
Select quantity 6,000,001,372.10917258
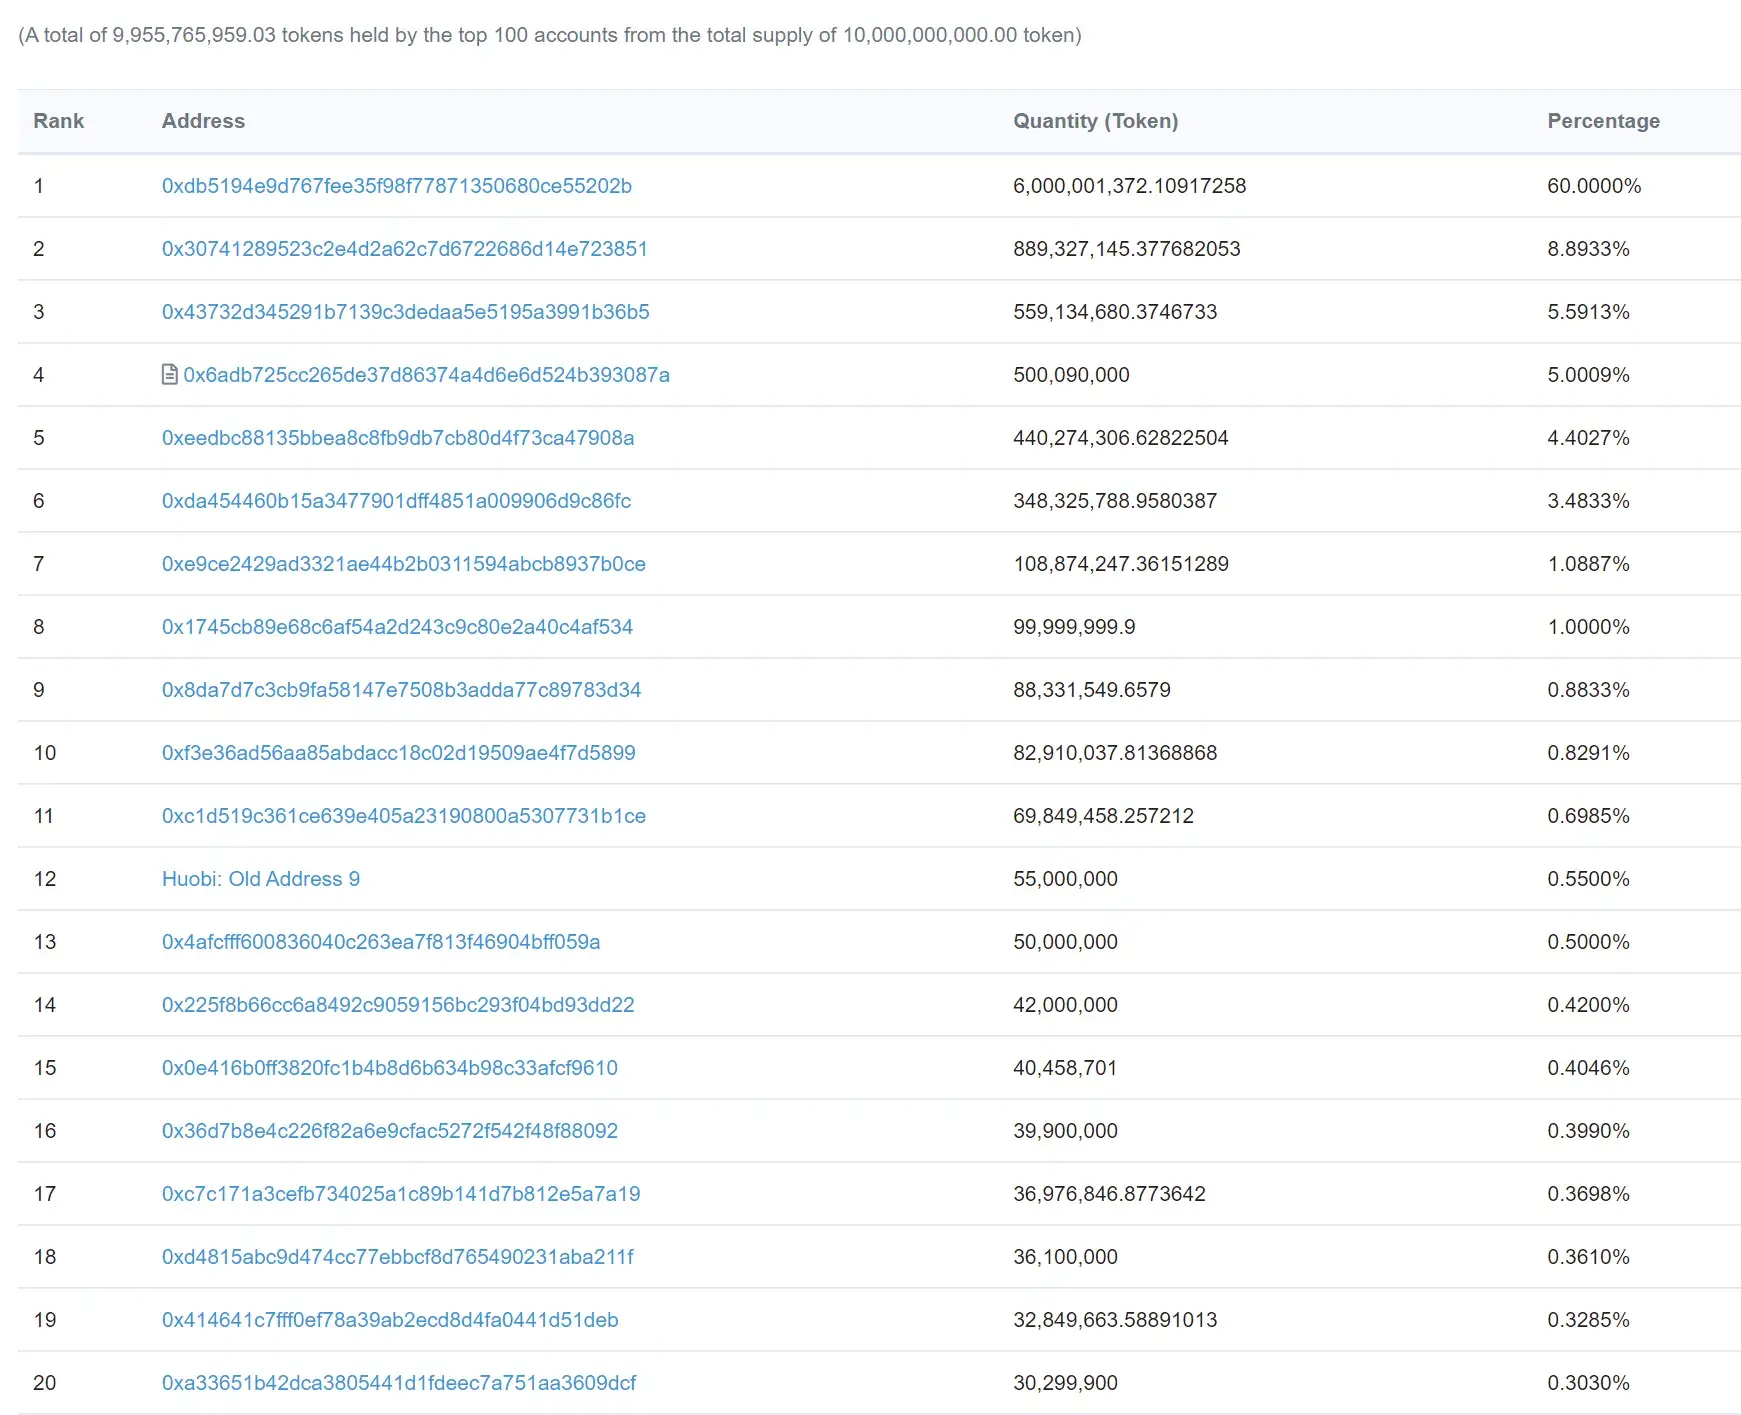(1130, 186)
